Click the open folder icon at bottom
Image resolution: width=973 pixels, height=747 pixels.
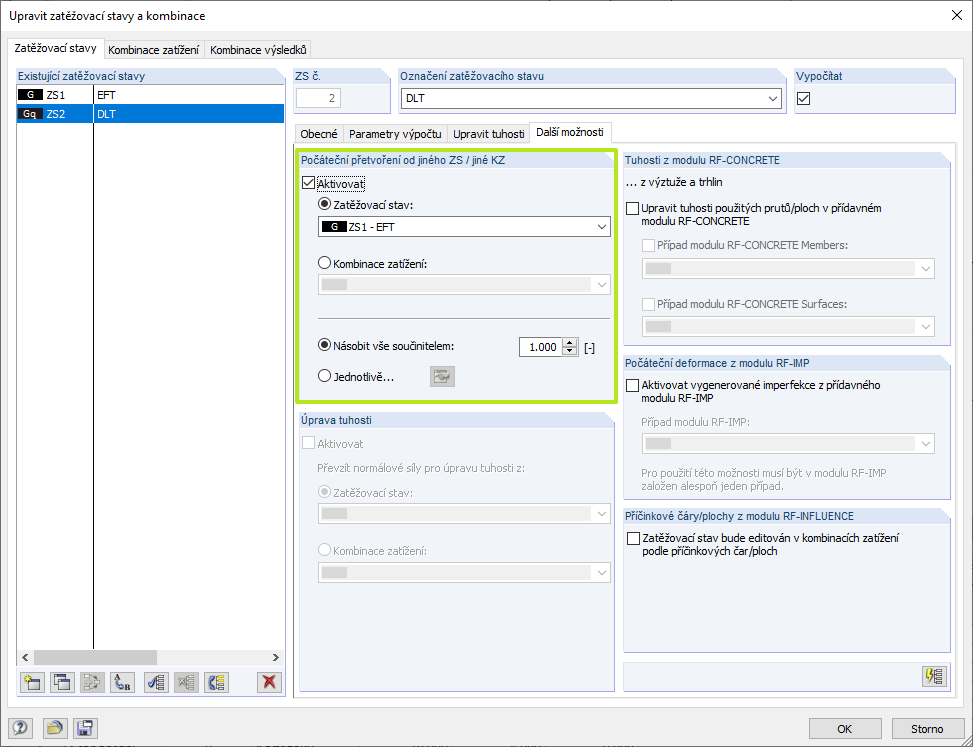[55, 728]
